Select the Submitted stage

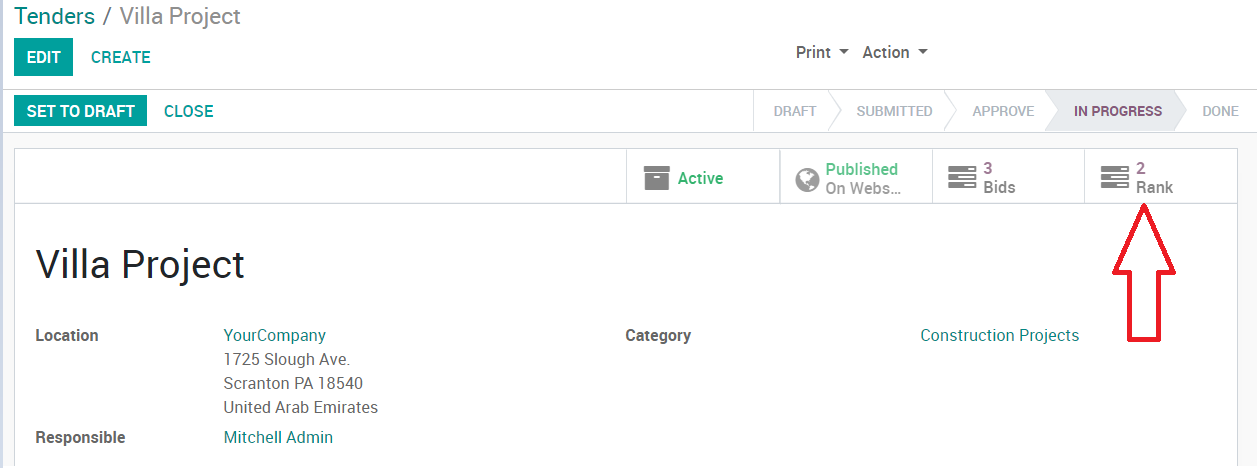[x=894, y=111]
